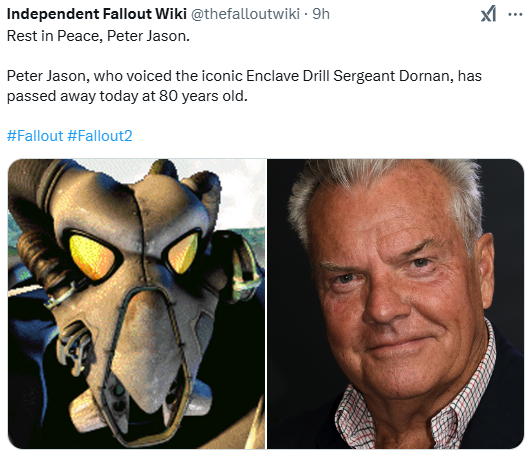View the grey-haired man's portrait photo

[395, 304]
